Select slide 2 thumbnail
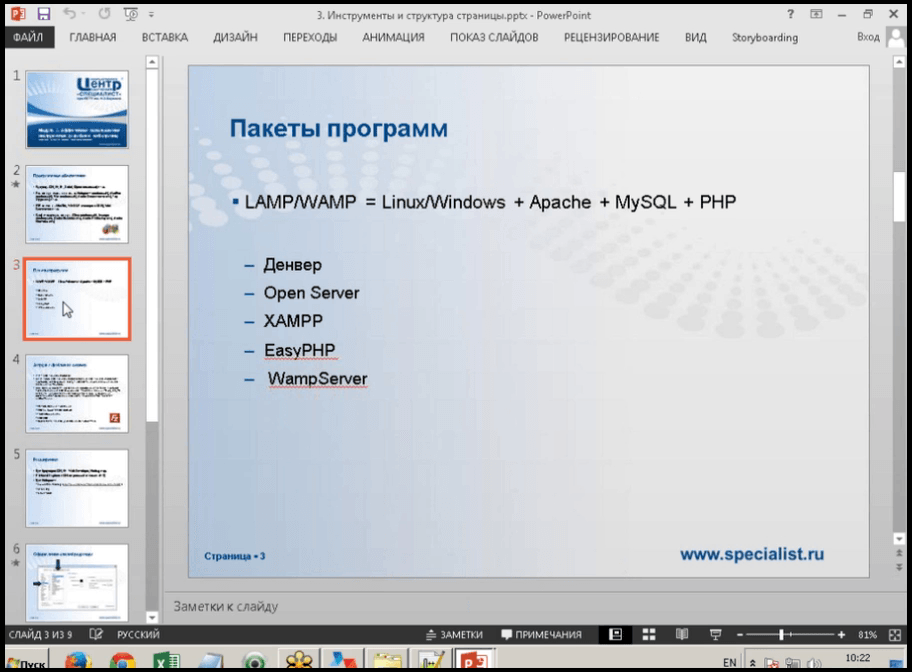912x672 pixels. 77,204
